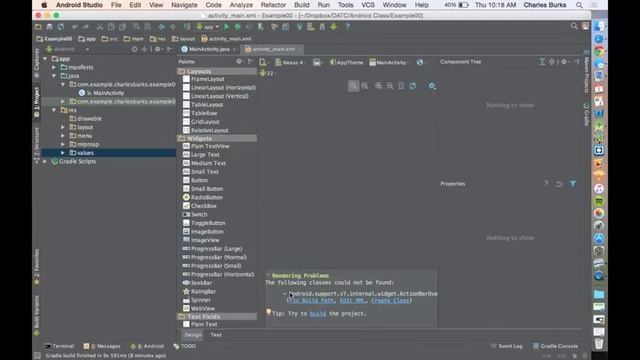Open the Gradle Console
The width and height of the screenshot is (640, 360).
click(x=556, y=346)
